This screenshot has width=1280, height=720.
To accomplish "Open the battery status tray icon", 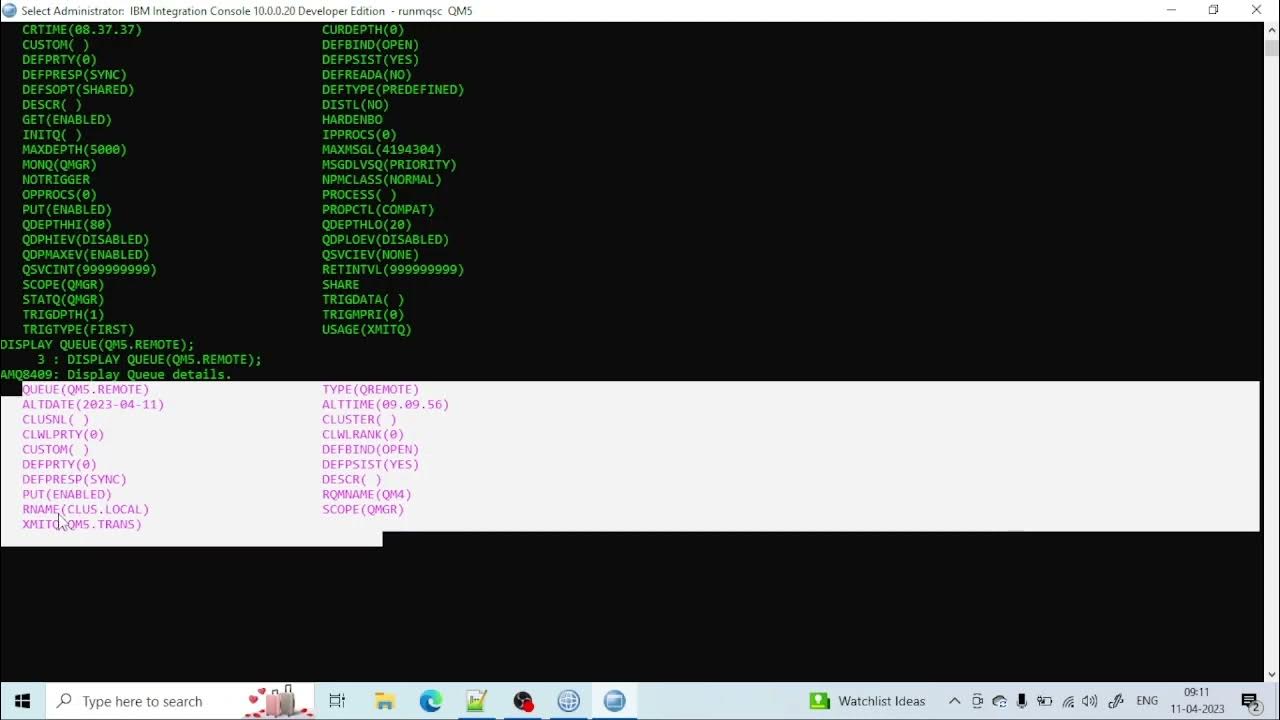I will click(x=1044, y=701).
